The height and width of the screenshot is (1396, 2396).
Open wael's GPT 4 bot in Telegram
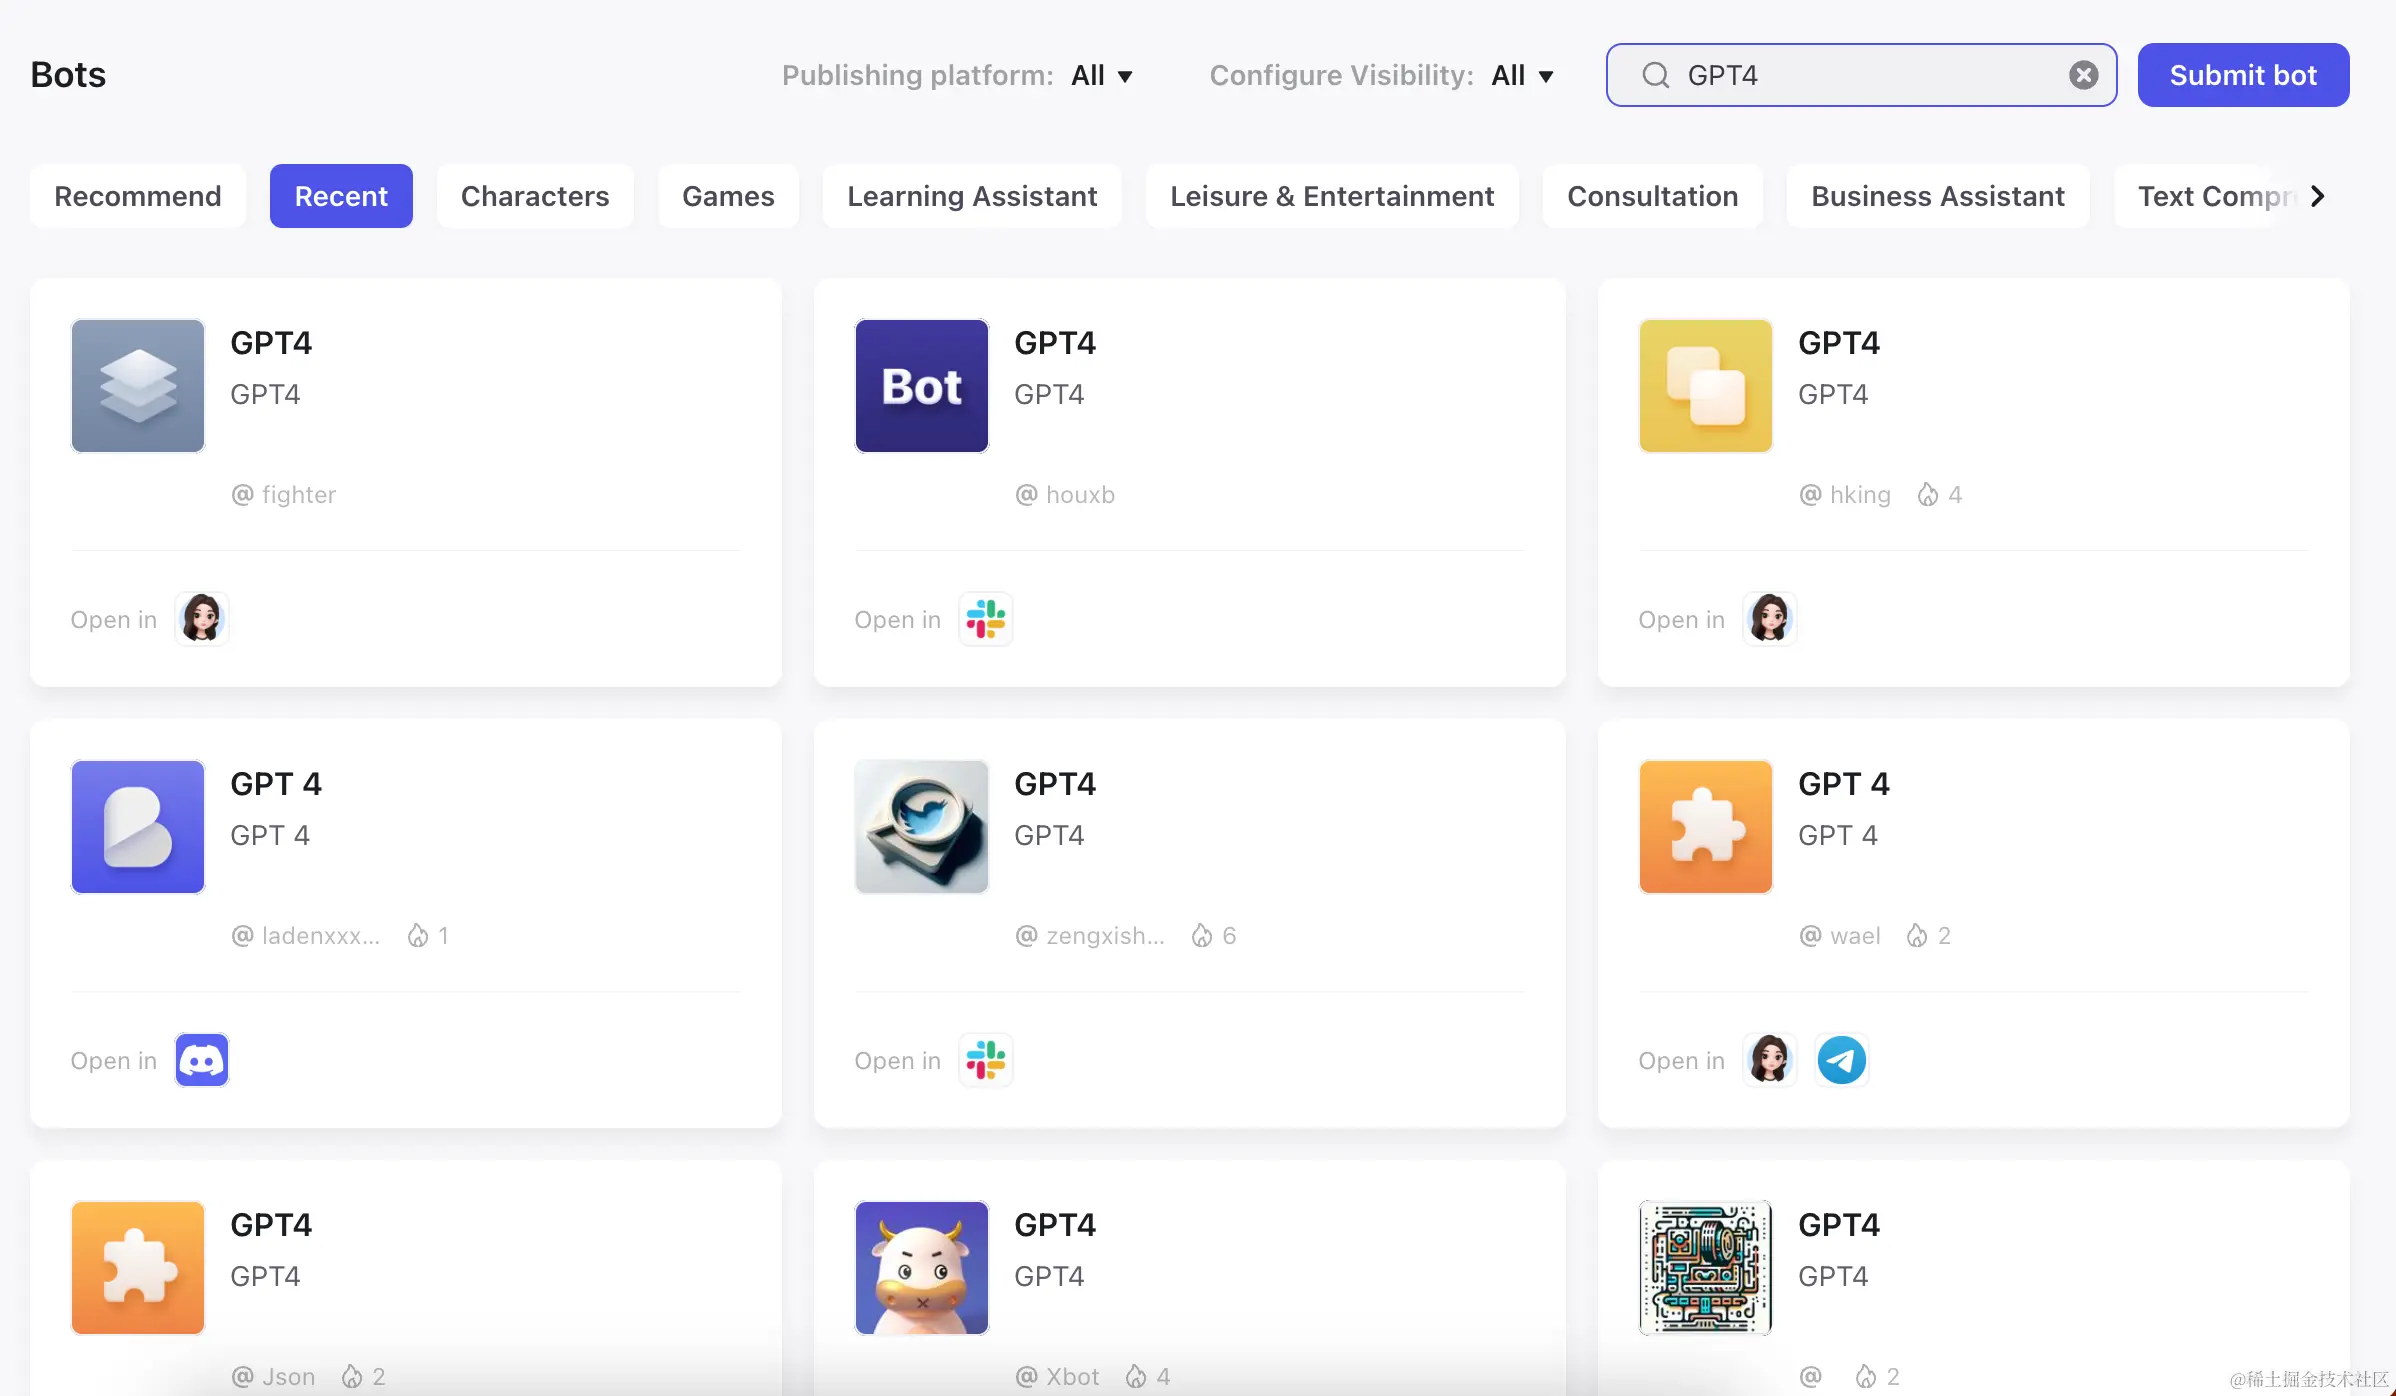click(1841, 1060)
